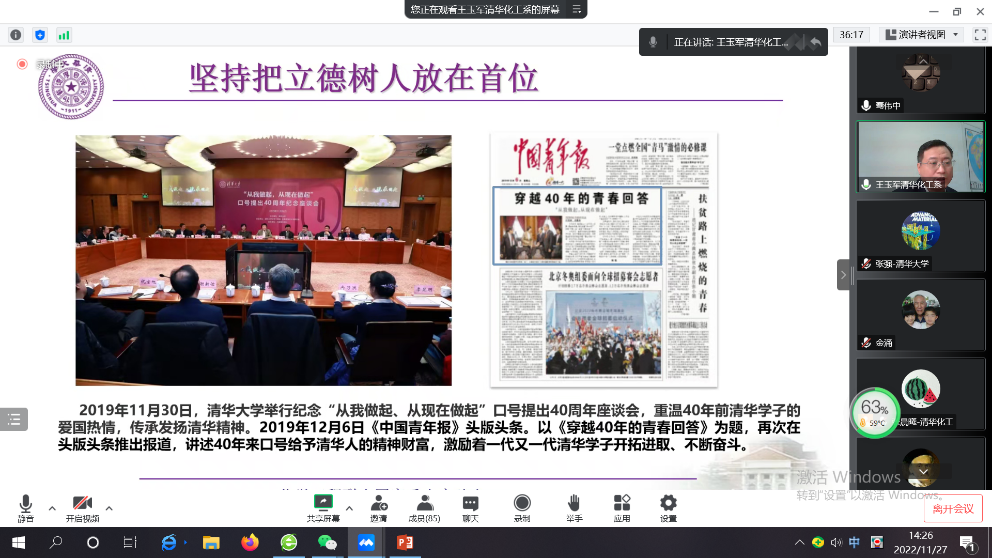Screen dimensions: 992x558
Task: Expand video options arrow beside camera
Action: (x=109, y=508)
